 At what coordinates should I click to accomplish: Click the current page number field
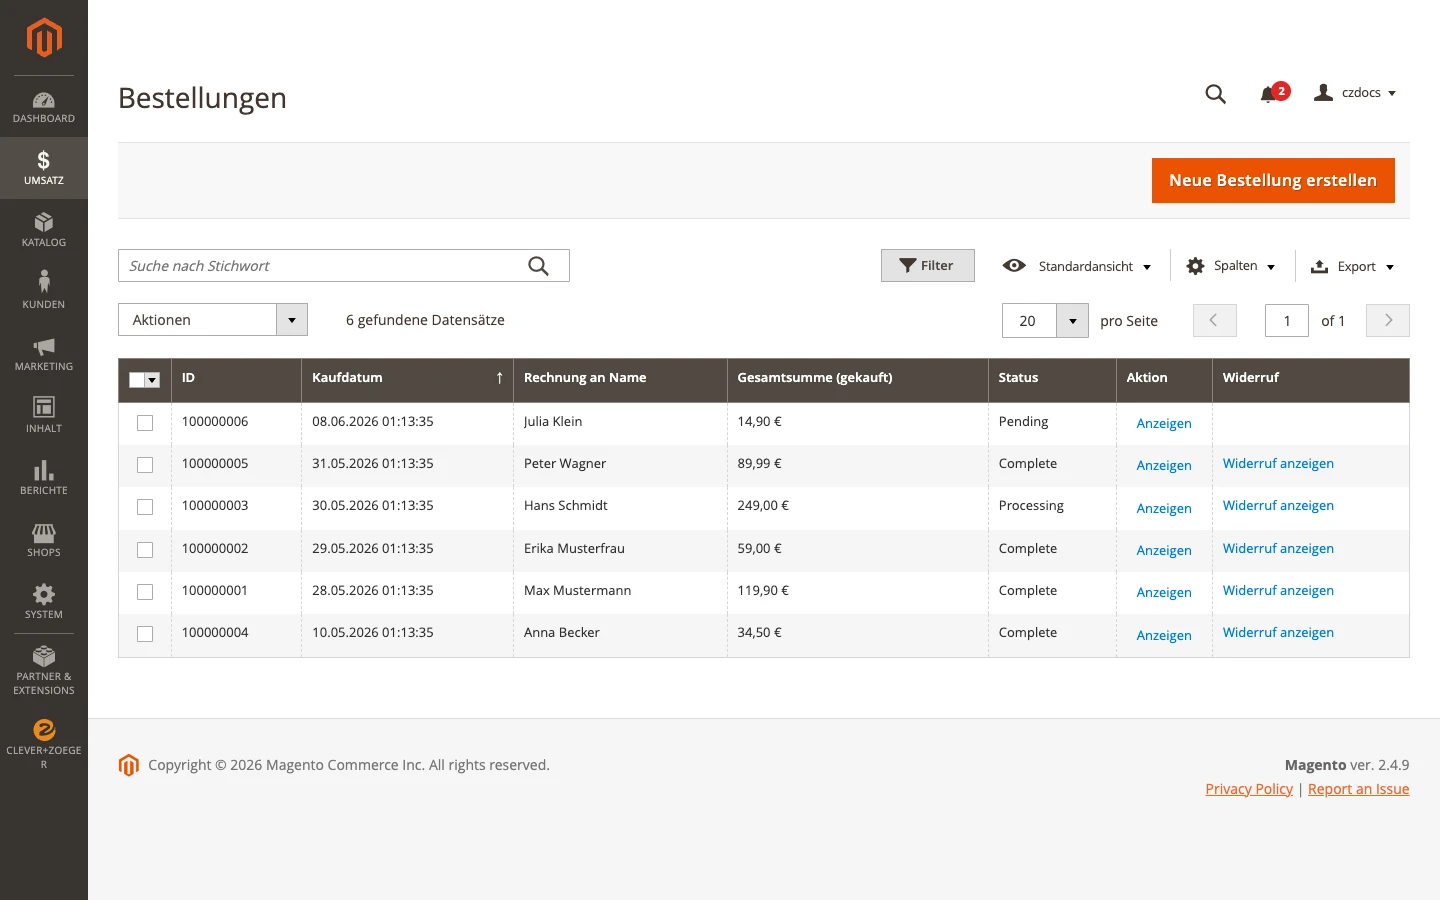pyautogui.click(x=1287, y=321)
